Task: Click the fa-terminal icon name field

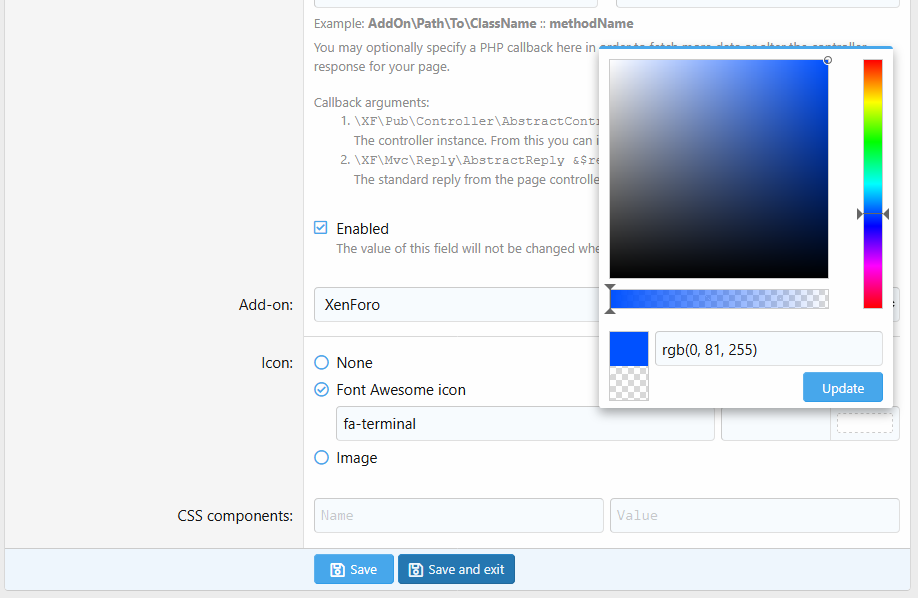Action: click(525, 423)
